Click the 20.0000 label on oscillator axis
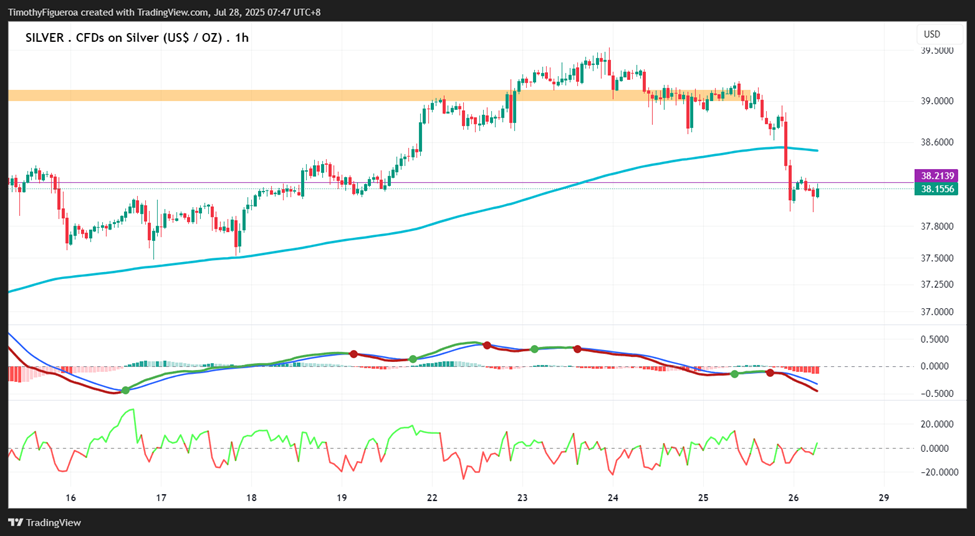This screenshot has width=975, height=536. [937, 424]
